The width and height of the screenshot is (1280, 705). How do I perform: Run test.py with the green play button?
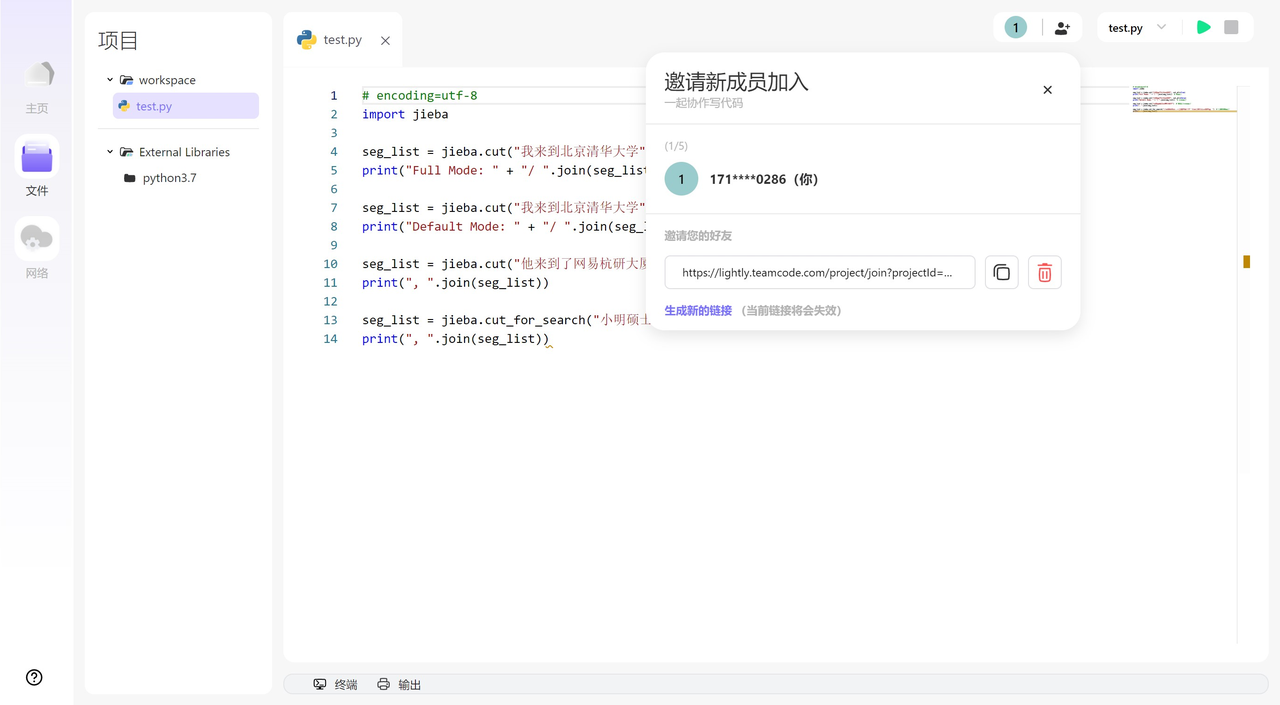(x=1203, y=27)
